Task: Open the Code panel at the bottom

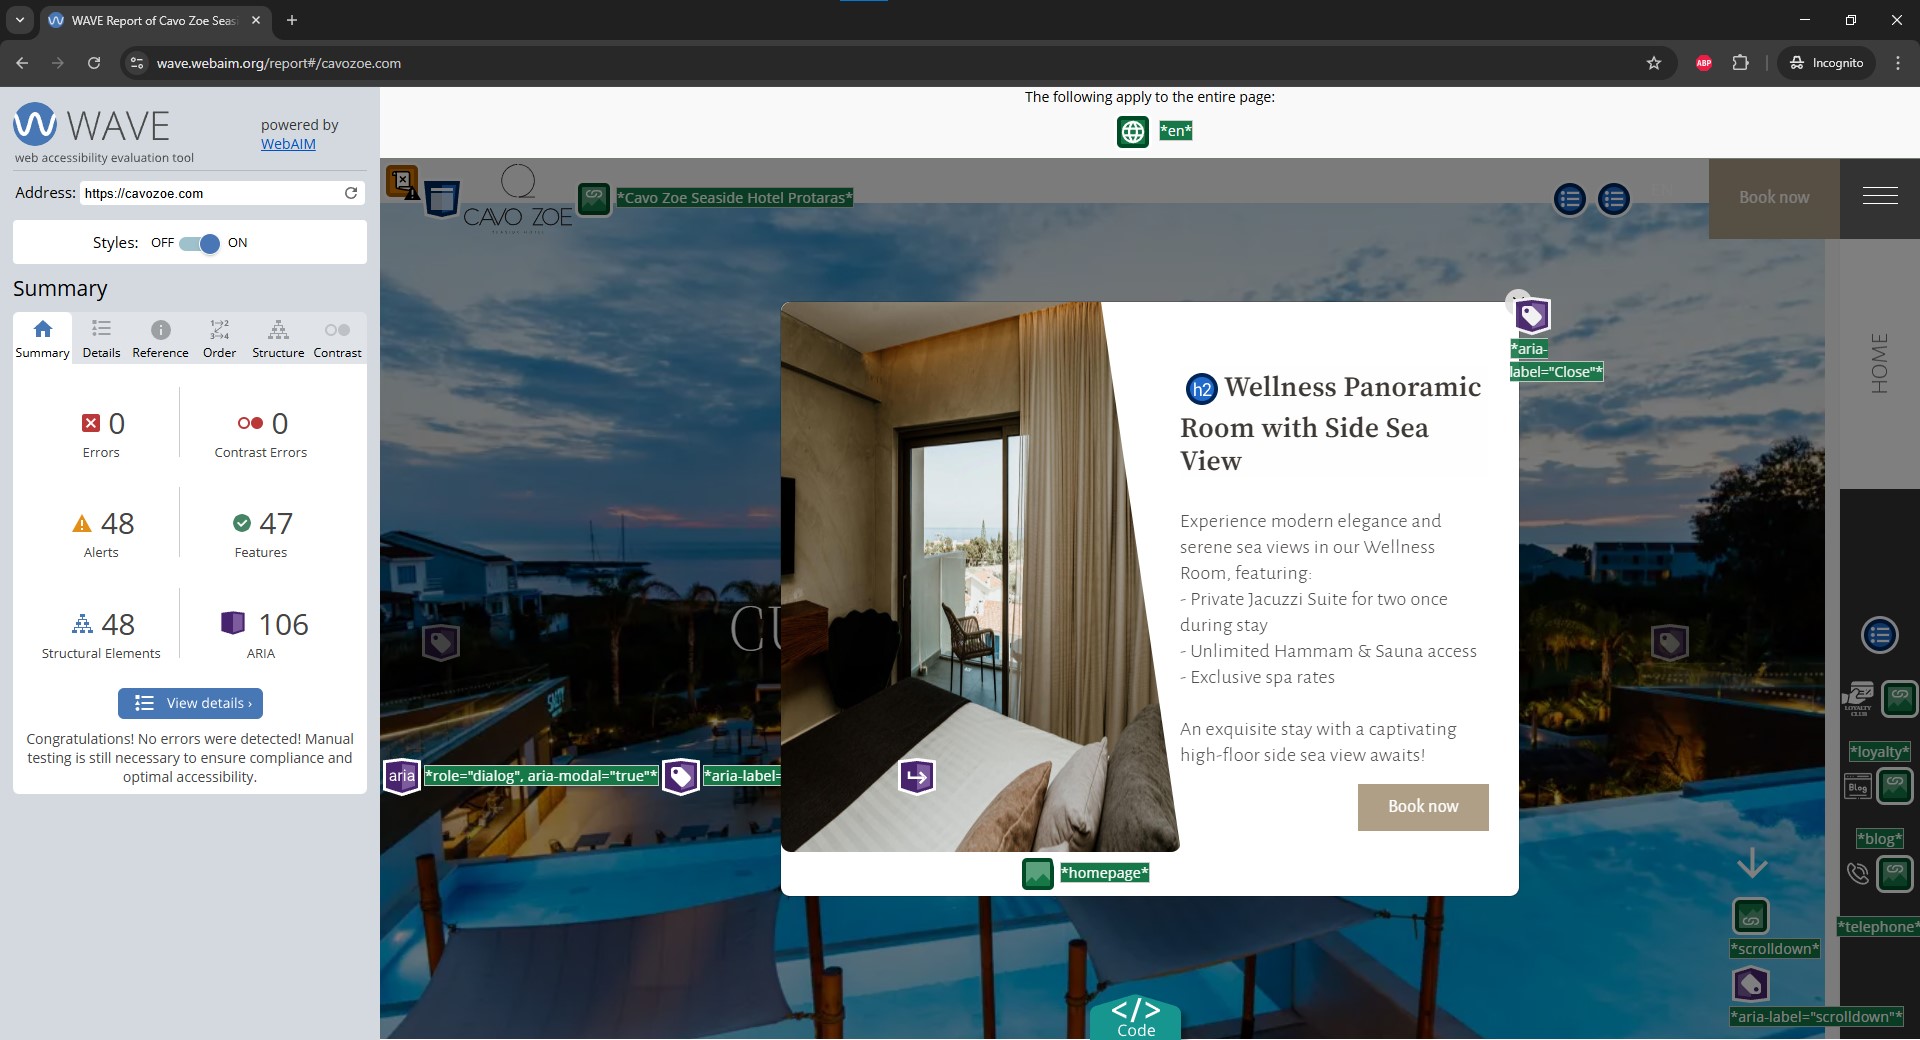Action: pyautogui.click(x=1135, y=1017)
